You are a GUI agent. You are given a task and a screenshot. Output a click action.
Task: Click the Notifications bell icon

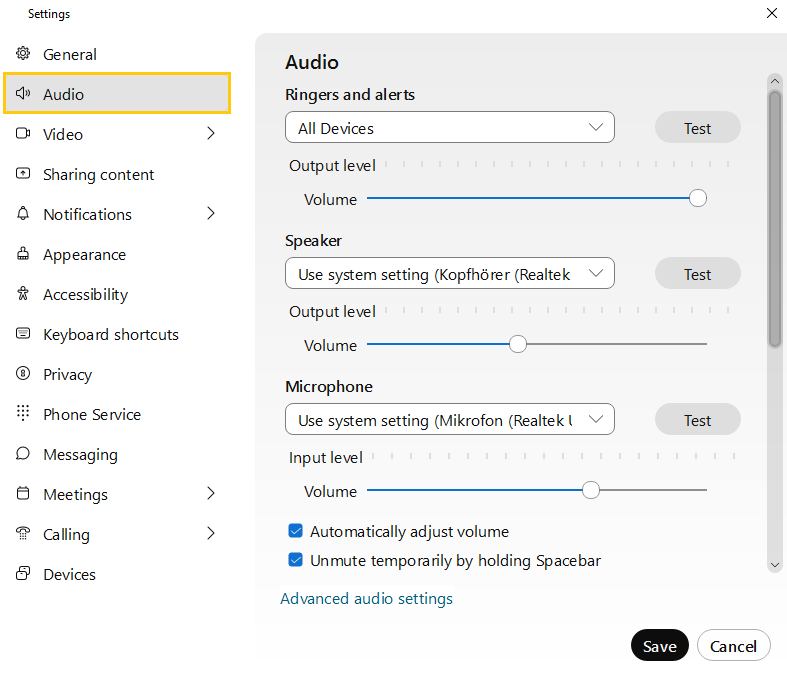tap(23, 214)
